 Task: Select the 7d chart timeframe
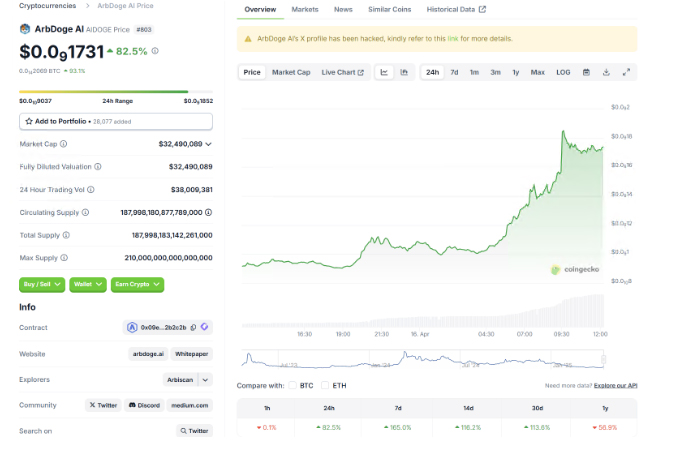coord(454,72)
